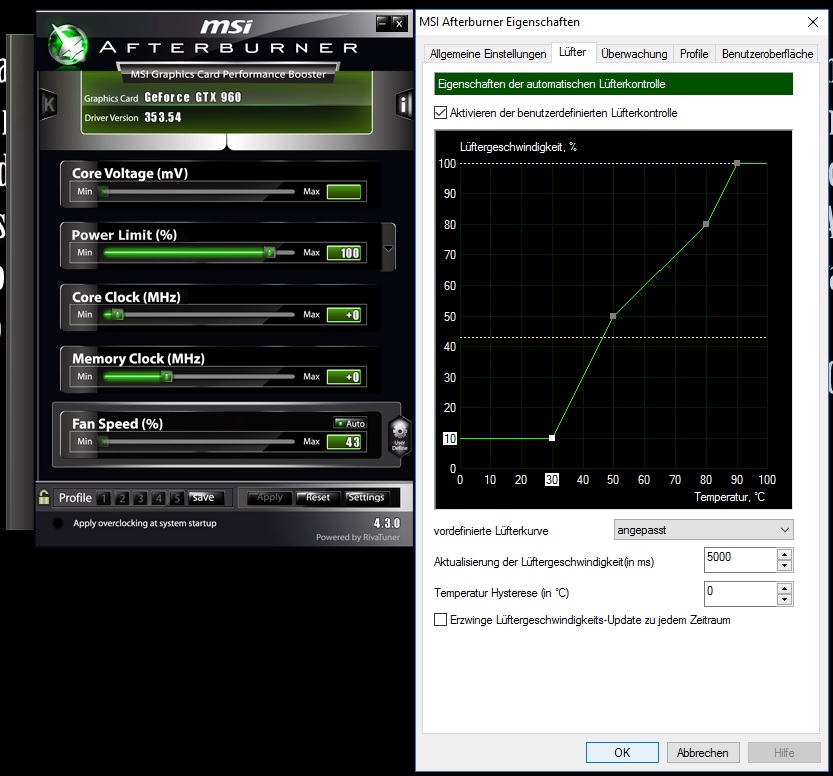Select fan curve point at 80°C
The image size is (833, 776).
click(x=706, y=224)
